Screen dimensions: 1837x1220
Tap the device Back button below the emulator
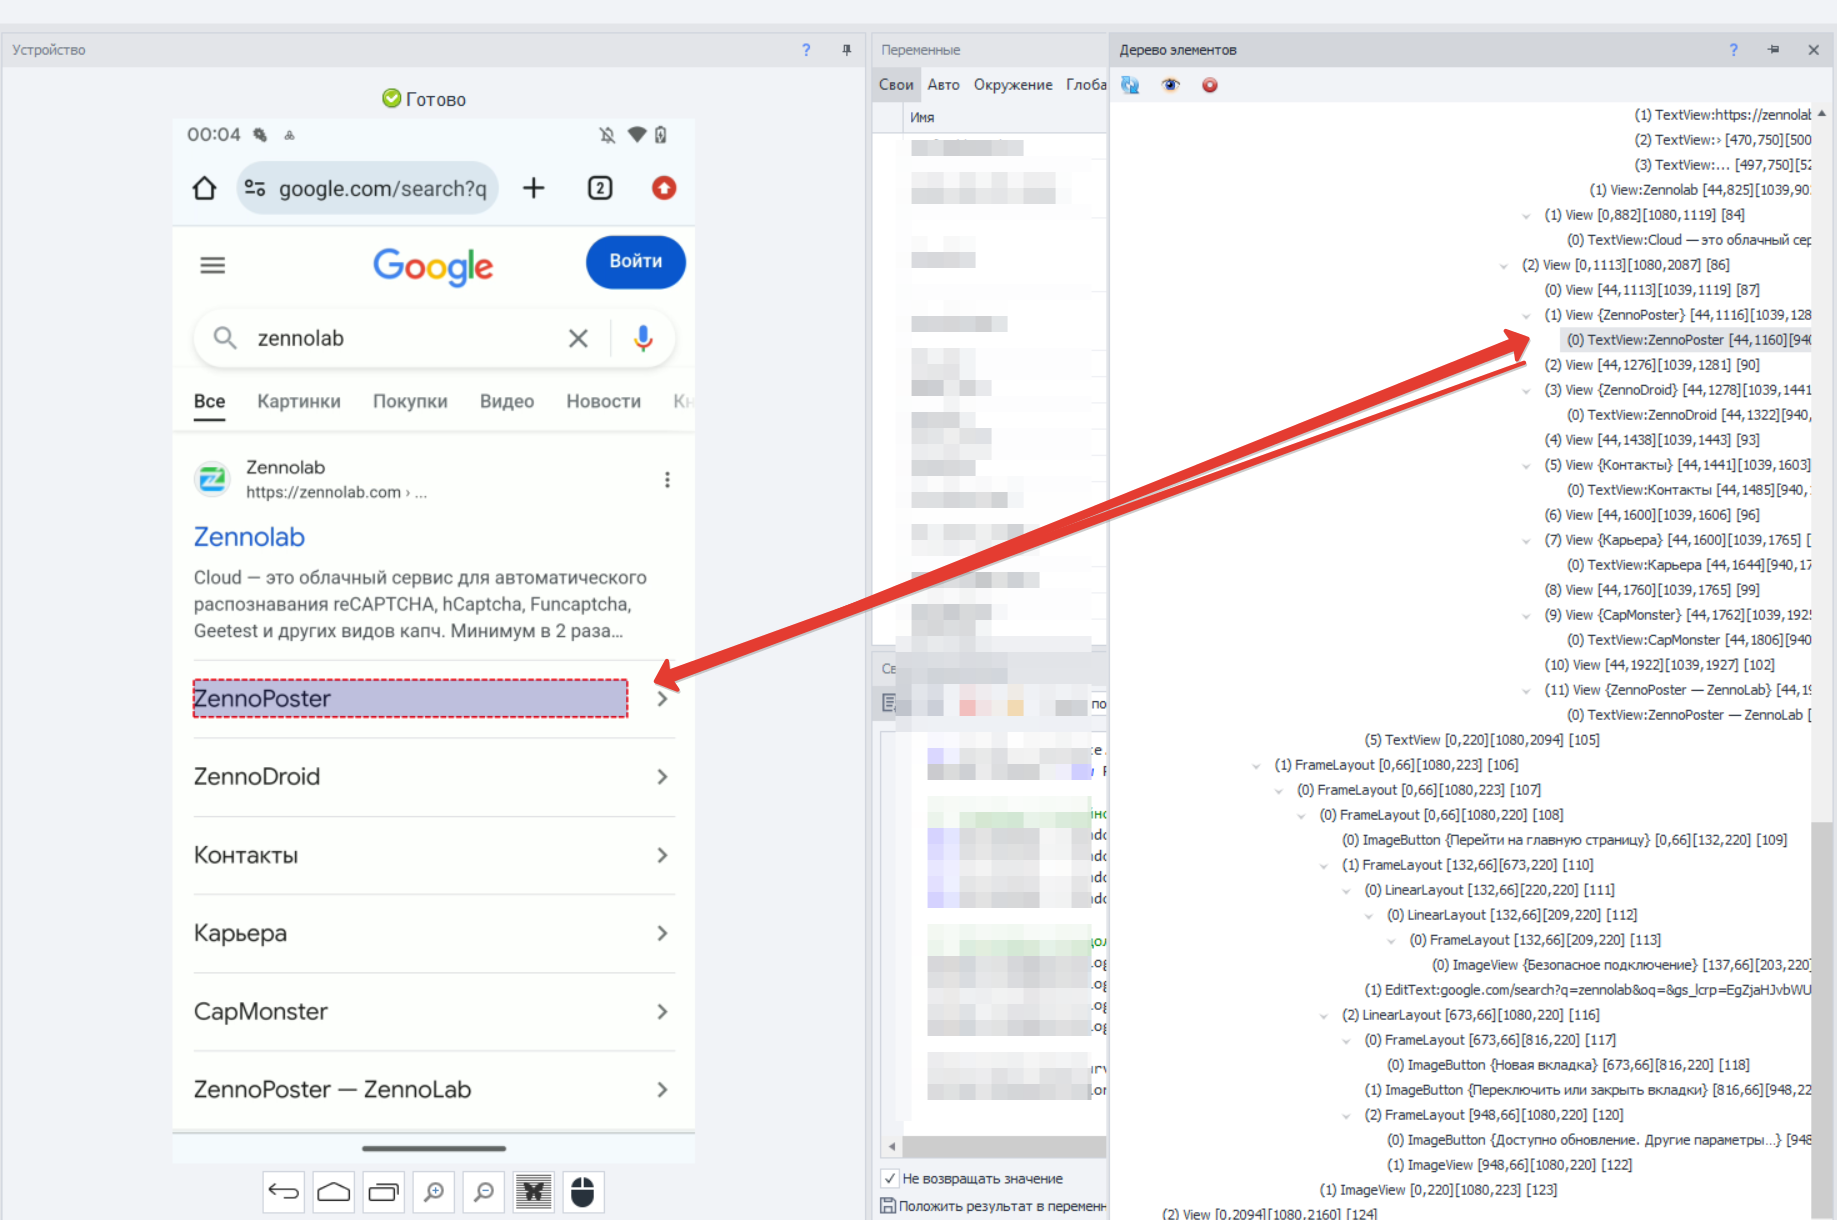(284, 1191)
